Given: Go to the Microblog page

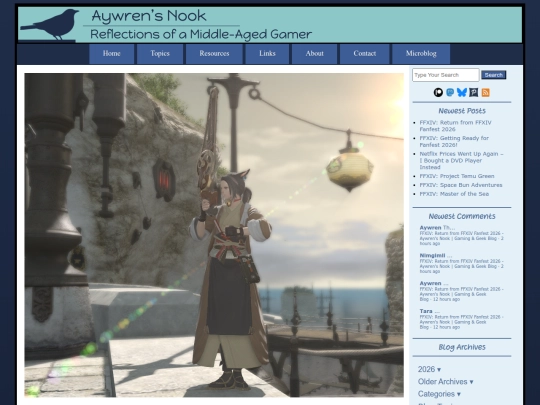Looking at the screenshot, I should (x=421, y=54).
